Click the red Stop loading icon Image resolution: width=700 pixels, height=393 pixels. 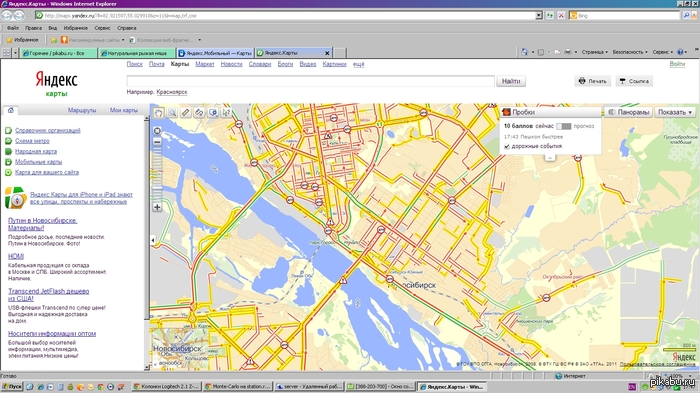tap(561, 16)
